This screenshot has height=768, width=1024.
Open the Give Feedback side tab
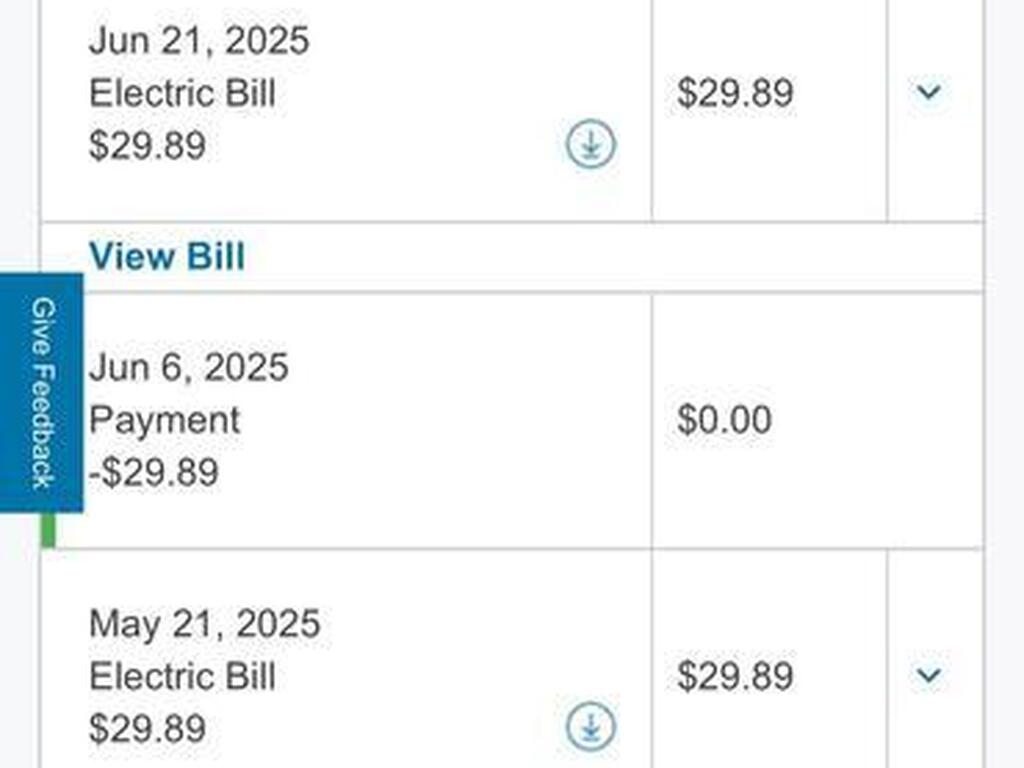[x=42, y=392]
